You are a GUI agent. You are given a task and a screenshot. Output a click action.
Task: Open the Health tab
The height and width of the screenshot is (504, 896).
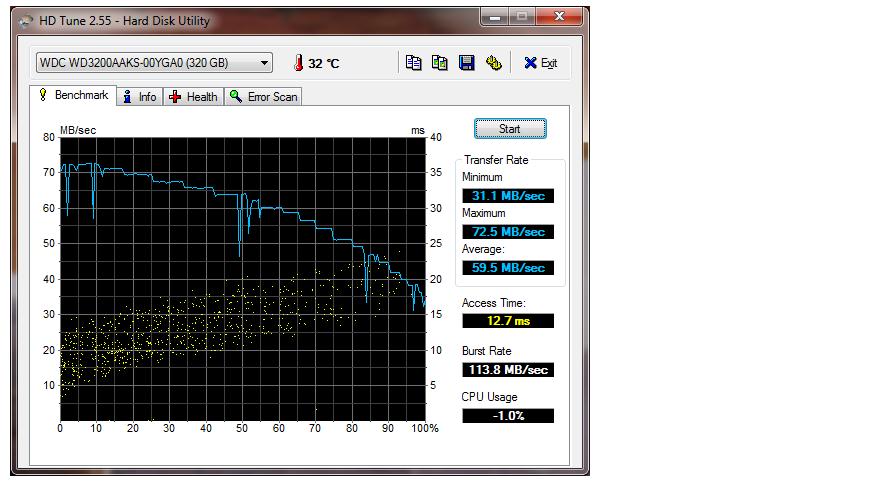pyautogui.click(x=193, y=97)
